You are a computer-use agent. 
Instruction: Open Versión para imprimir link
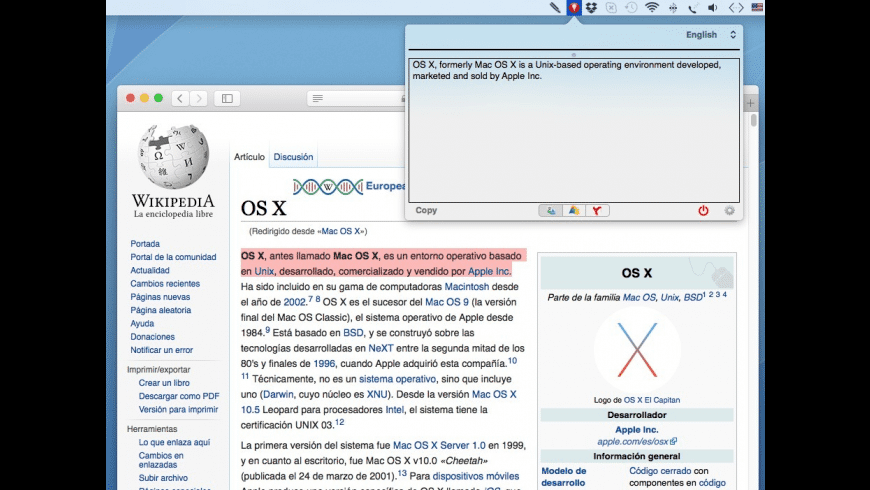coord(178,410)
